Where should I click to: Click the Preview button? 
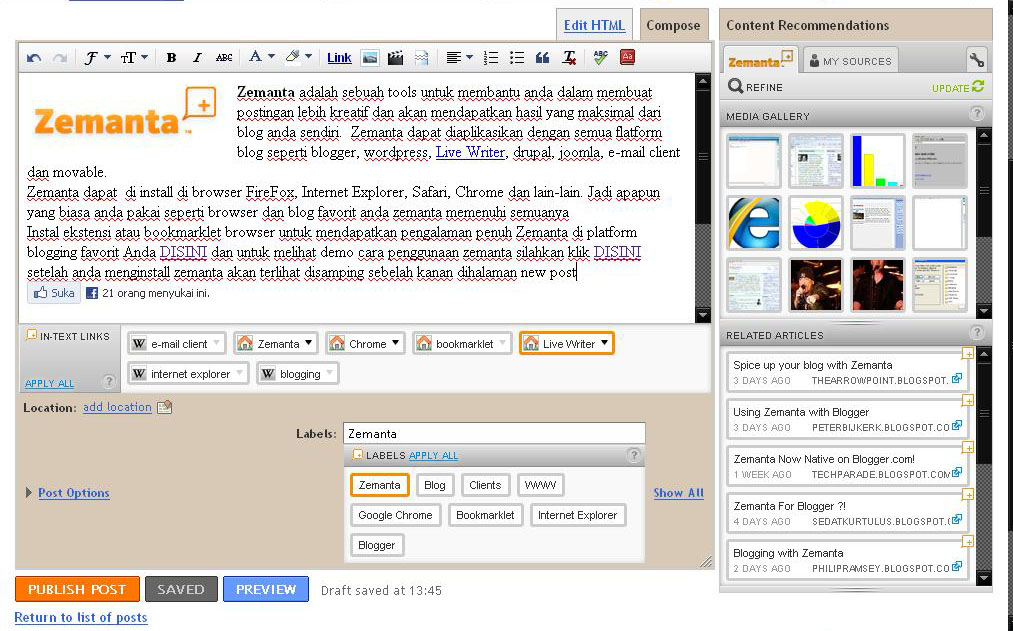[x=266, y=589]
